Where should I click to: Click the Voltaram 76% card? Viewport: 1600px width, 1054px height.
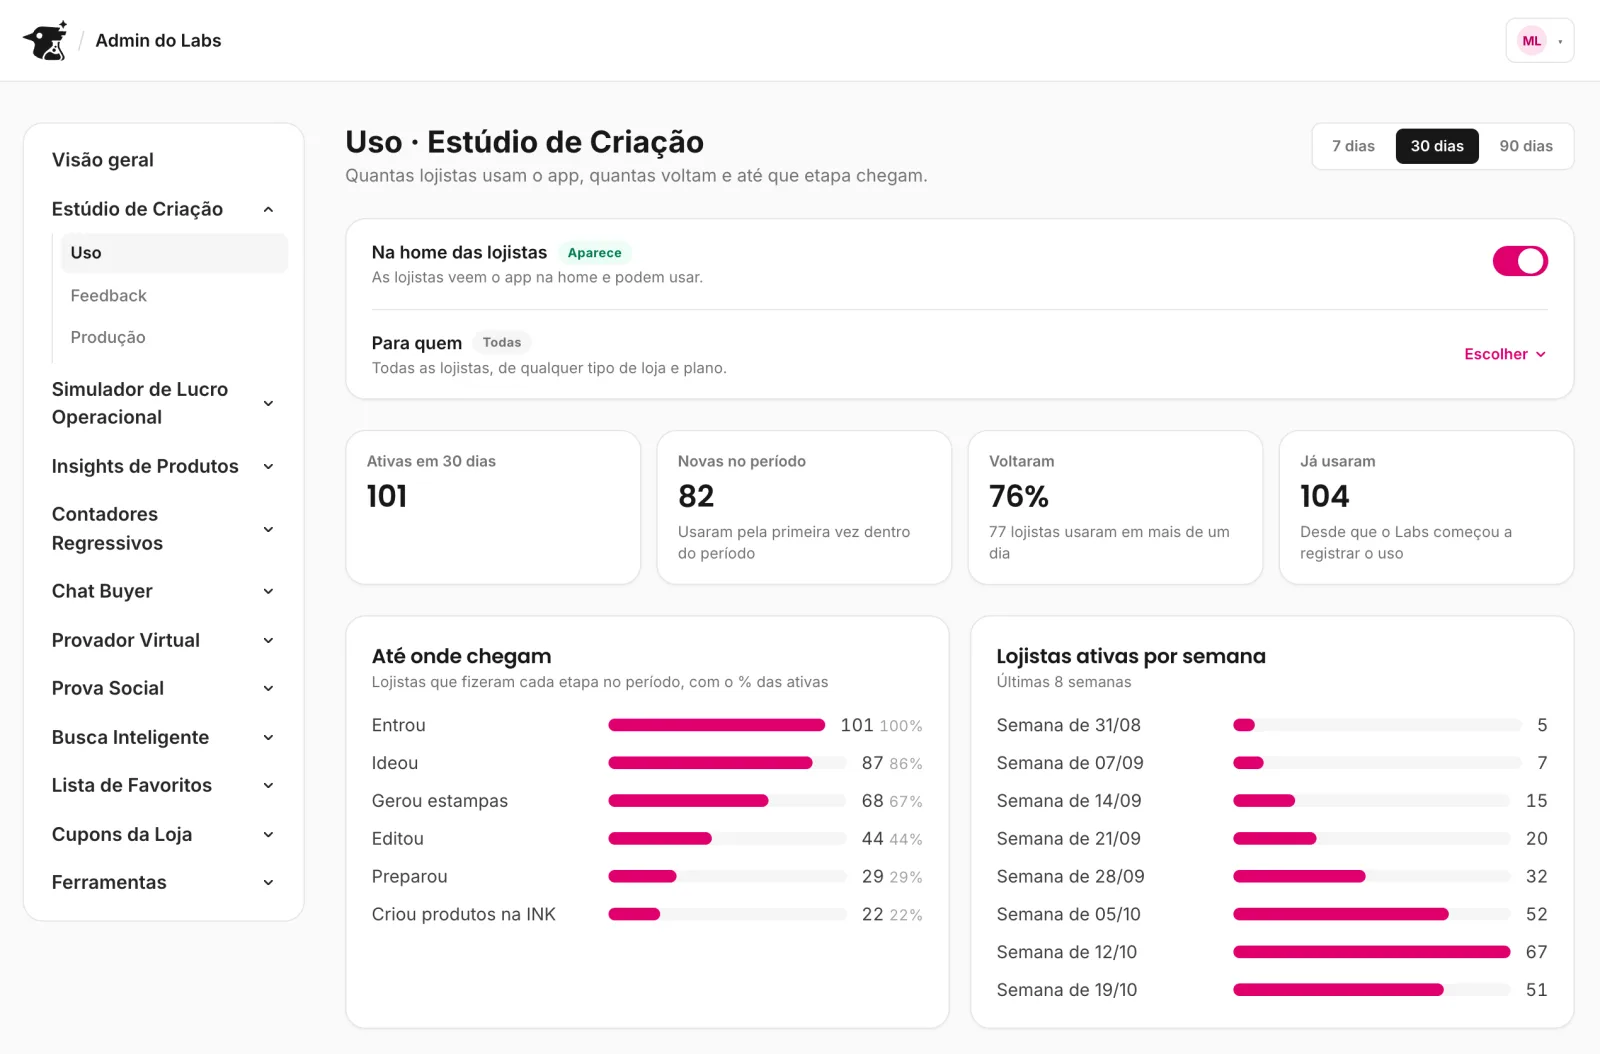click(x=1115, y=507)
